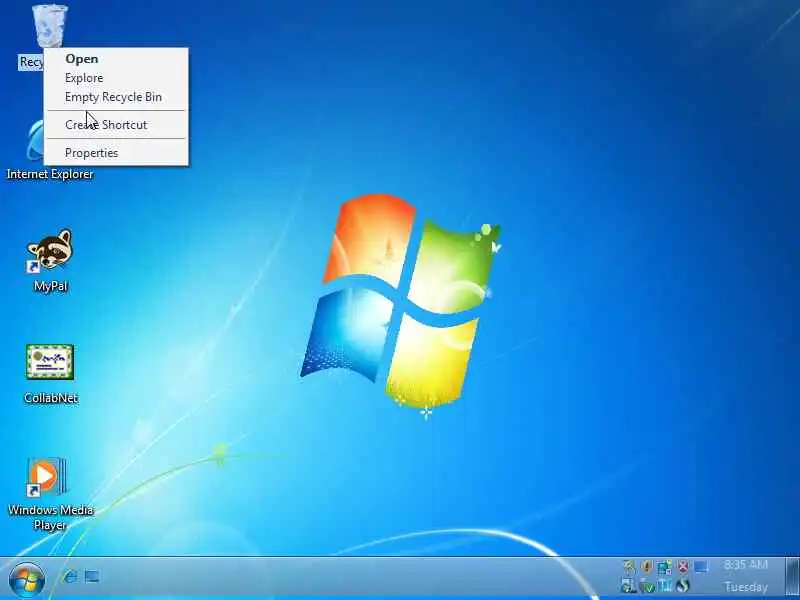Click the dark blue swirl tray icon
The height and width of the screenshot is (600, 800).
[x=683, y=586]
